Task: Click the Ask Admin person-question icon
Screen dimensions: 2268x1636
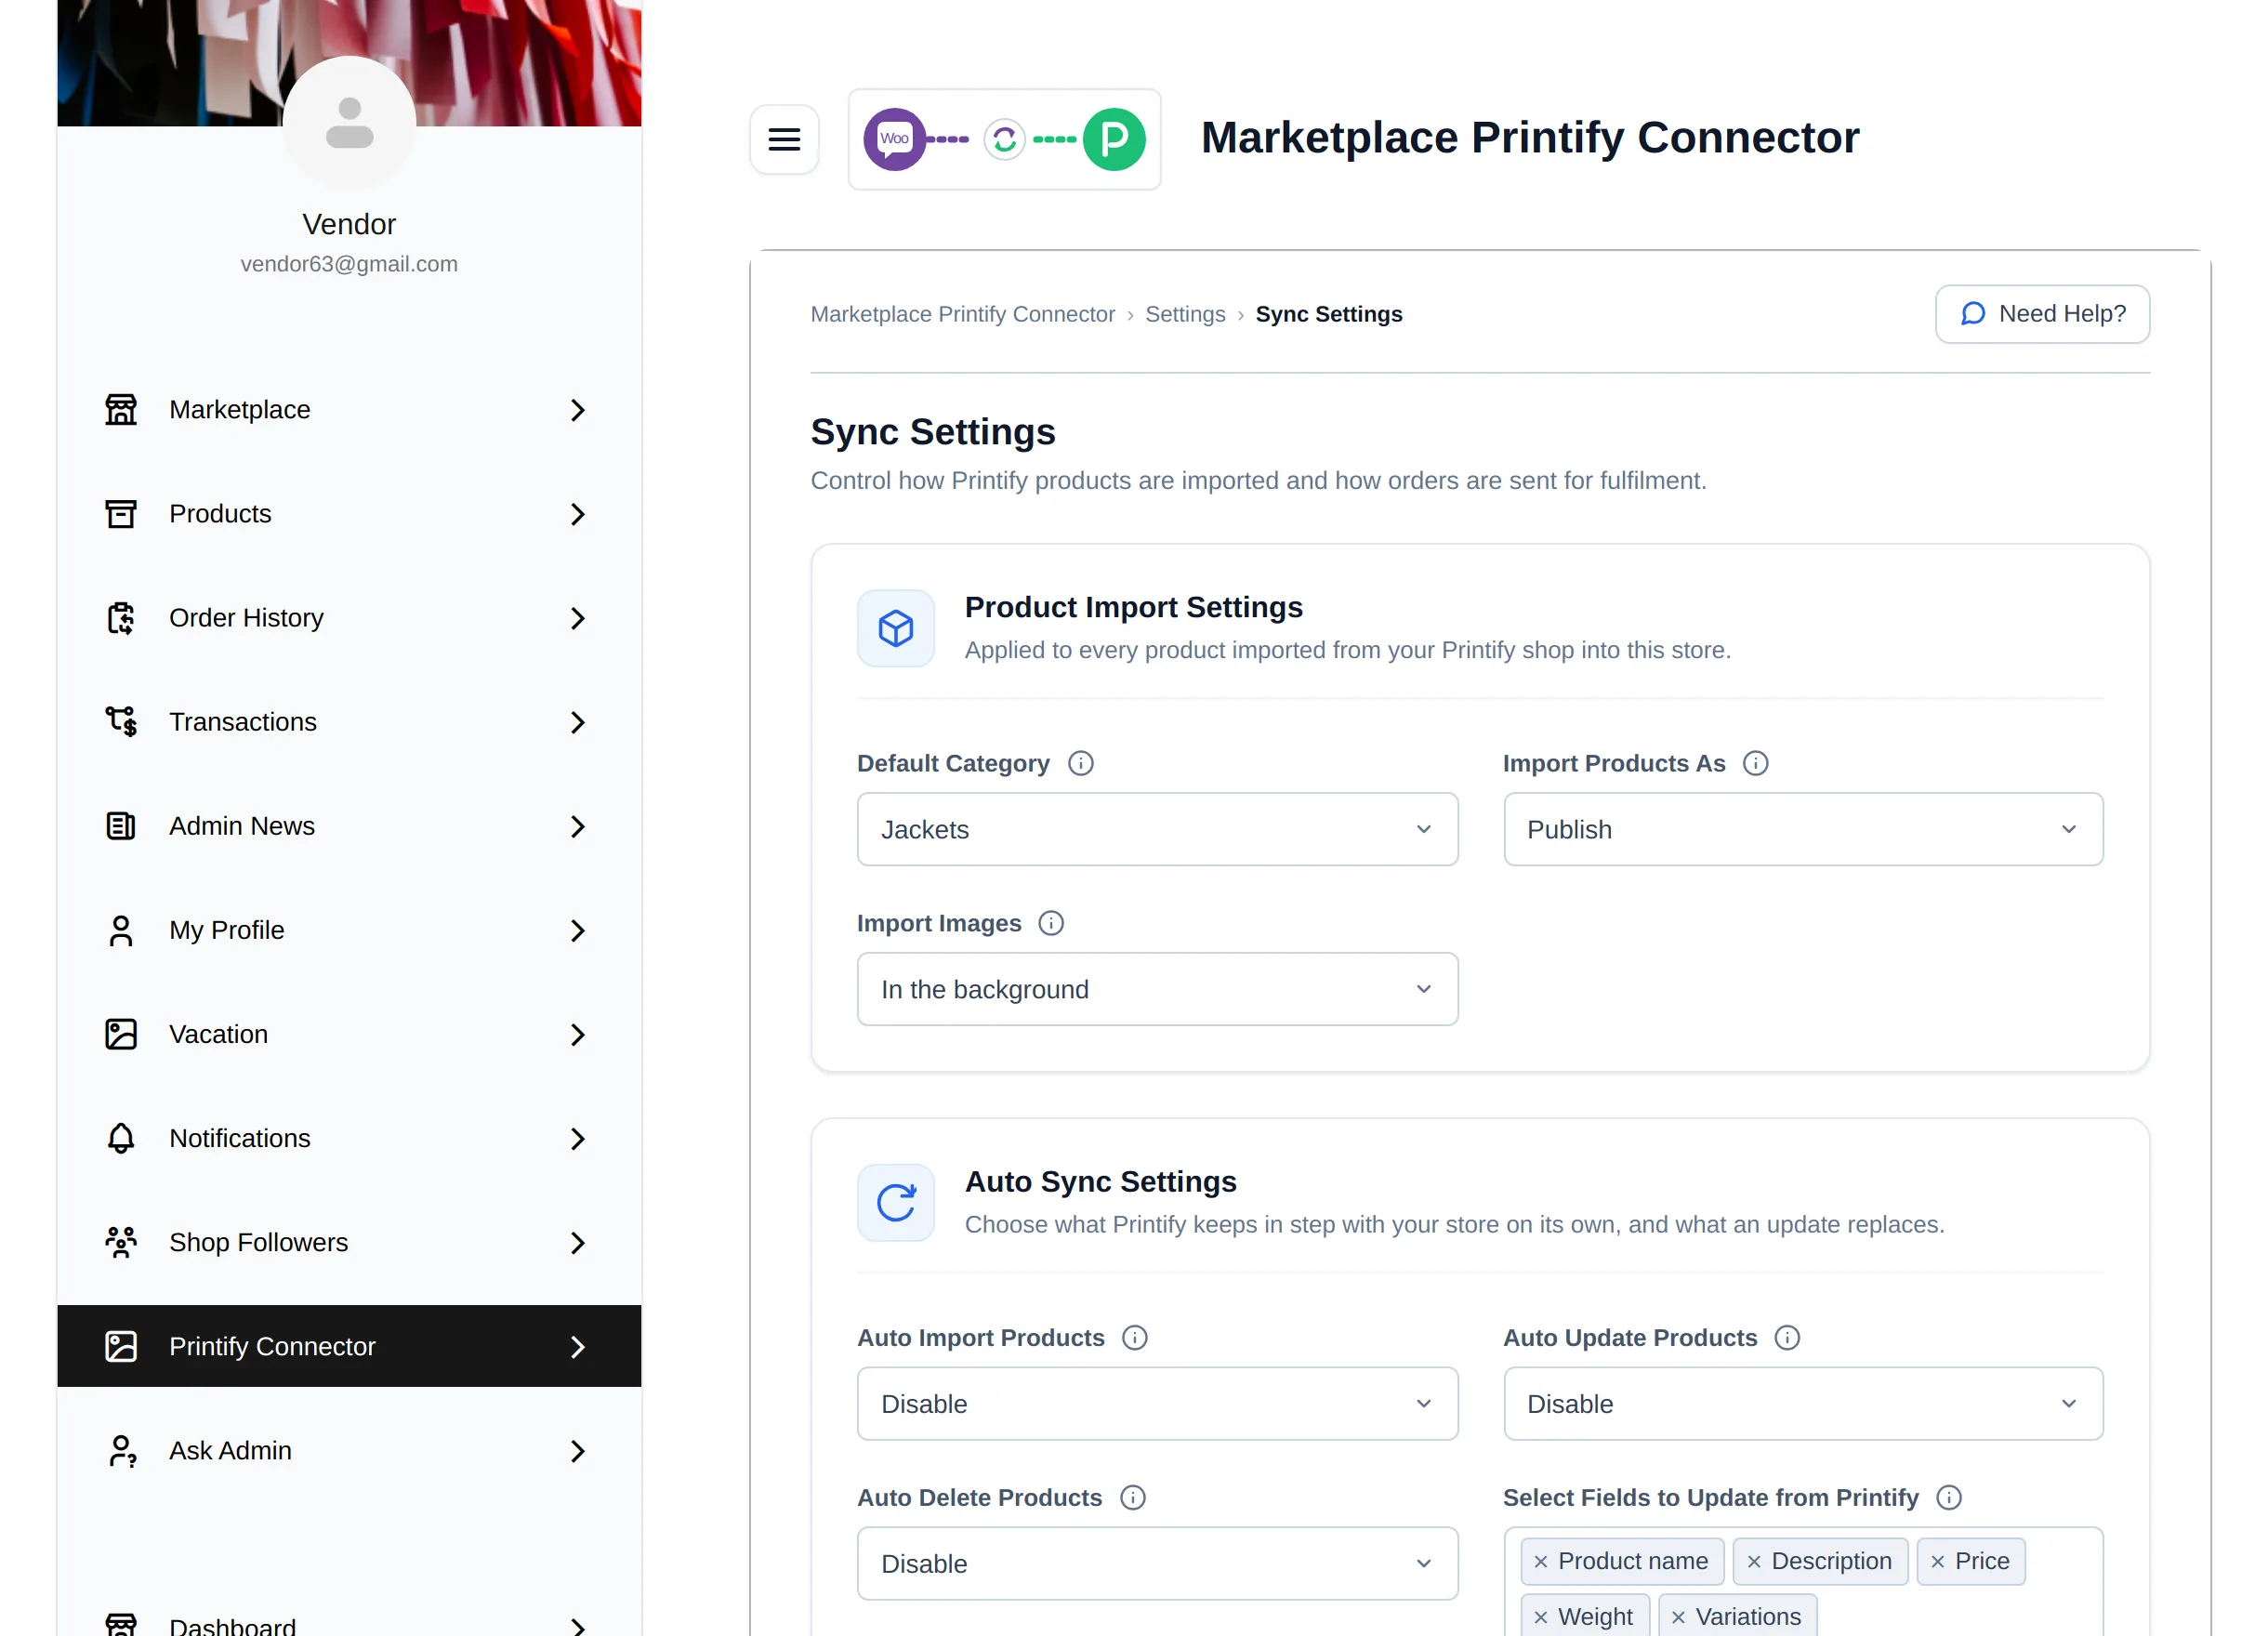Action: point(121,1450)
